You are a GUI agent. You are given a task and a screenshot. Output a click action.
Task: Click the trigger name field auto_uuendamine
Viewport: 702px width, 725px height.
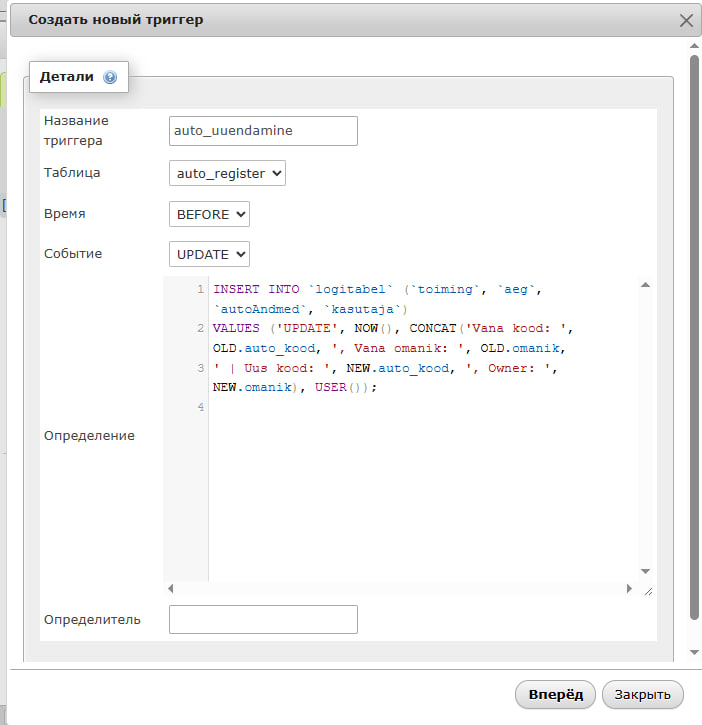[263, 131]
